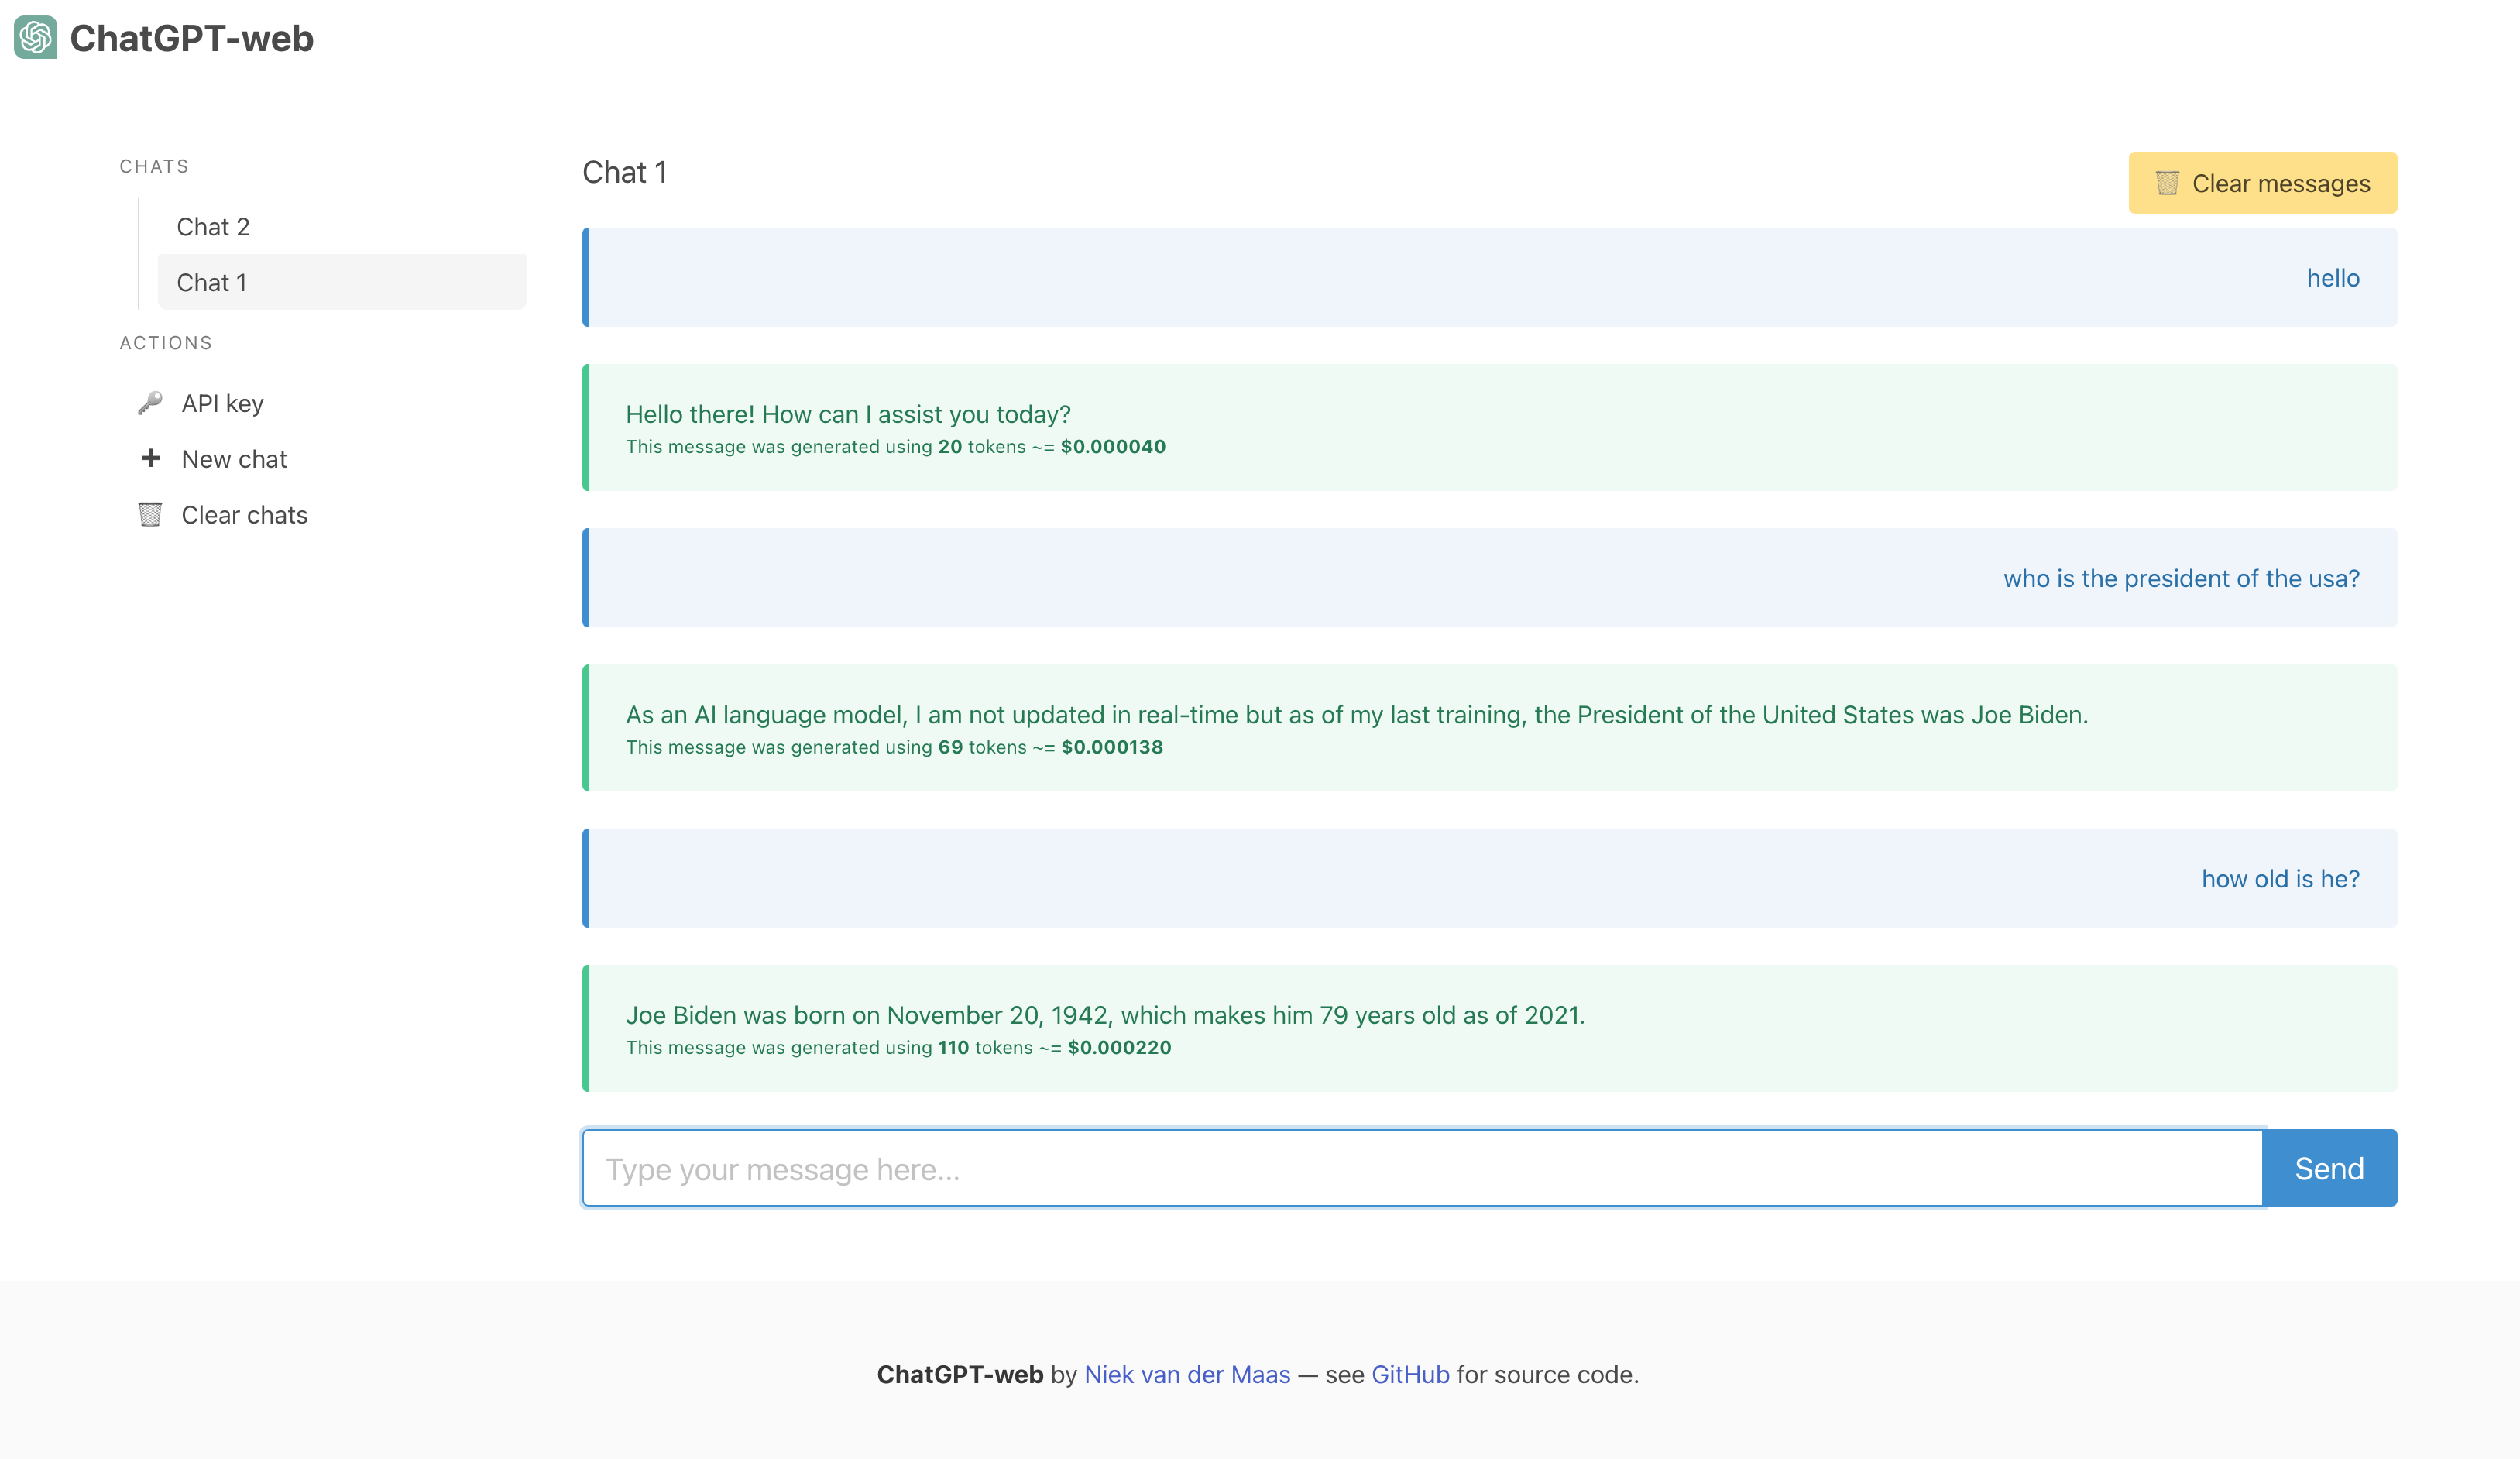The width and height of the screenshot is (2520, 1459).
Task: Select Chat 1 from the chats list
Action: [x=212, y=282]
